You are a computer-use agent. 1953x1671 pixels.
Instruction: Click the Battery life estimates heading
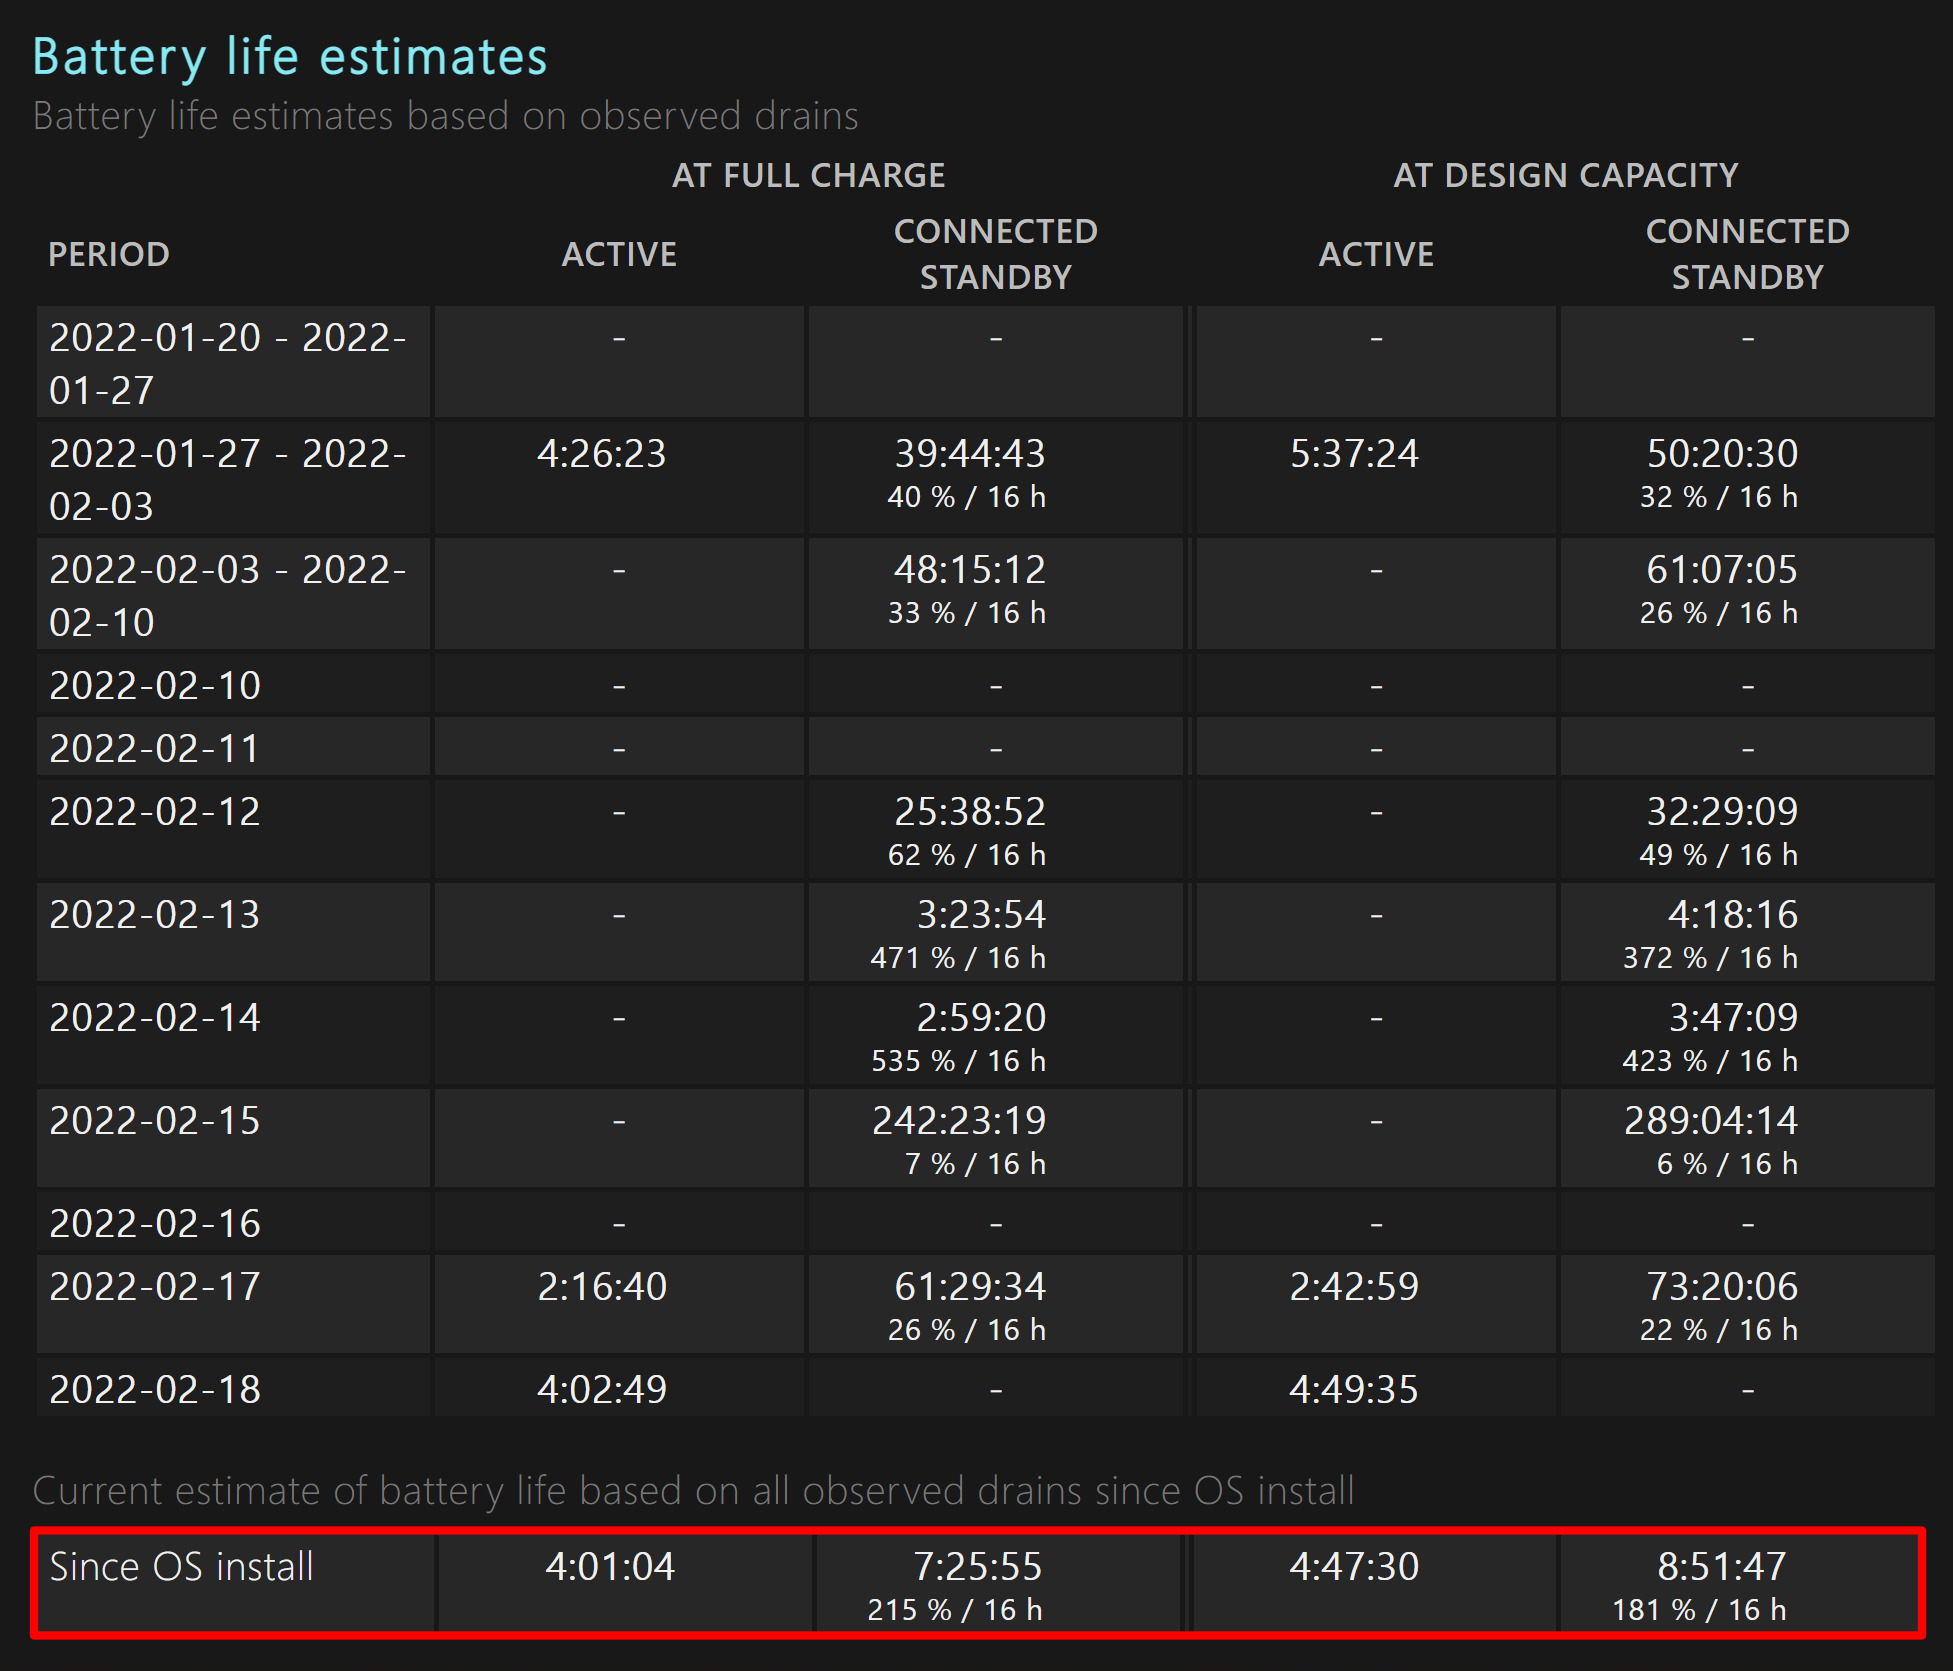[290, 57]
